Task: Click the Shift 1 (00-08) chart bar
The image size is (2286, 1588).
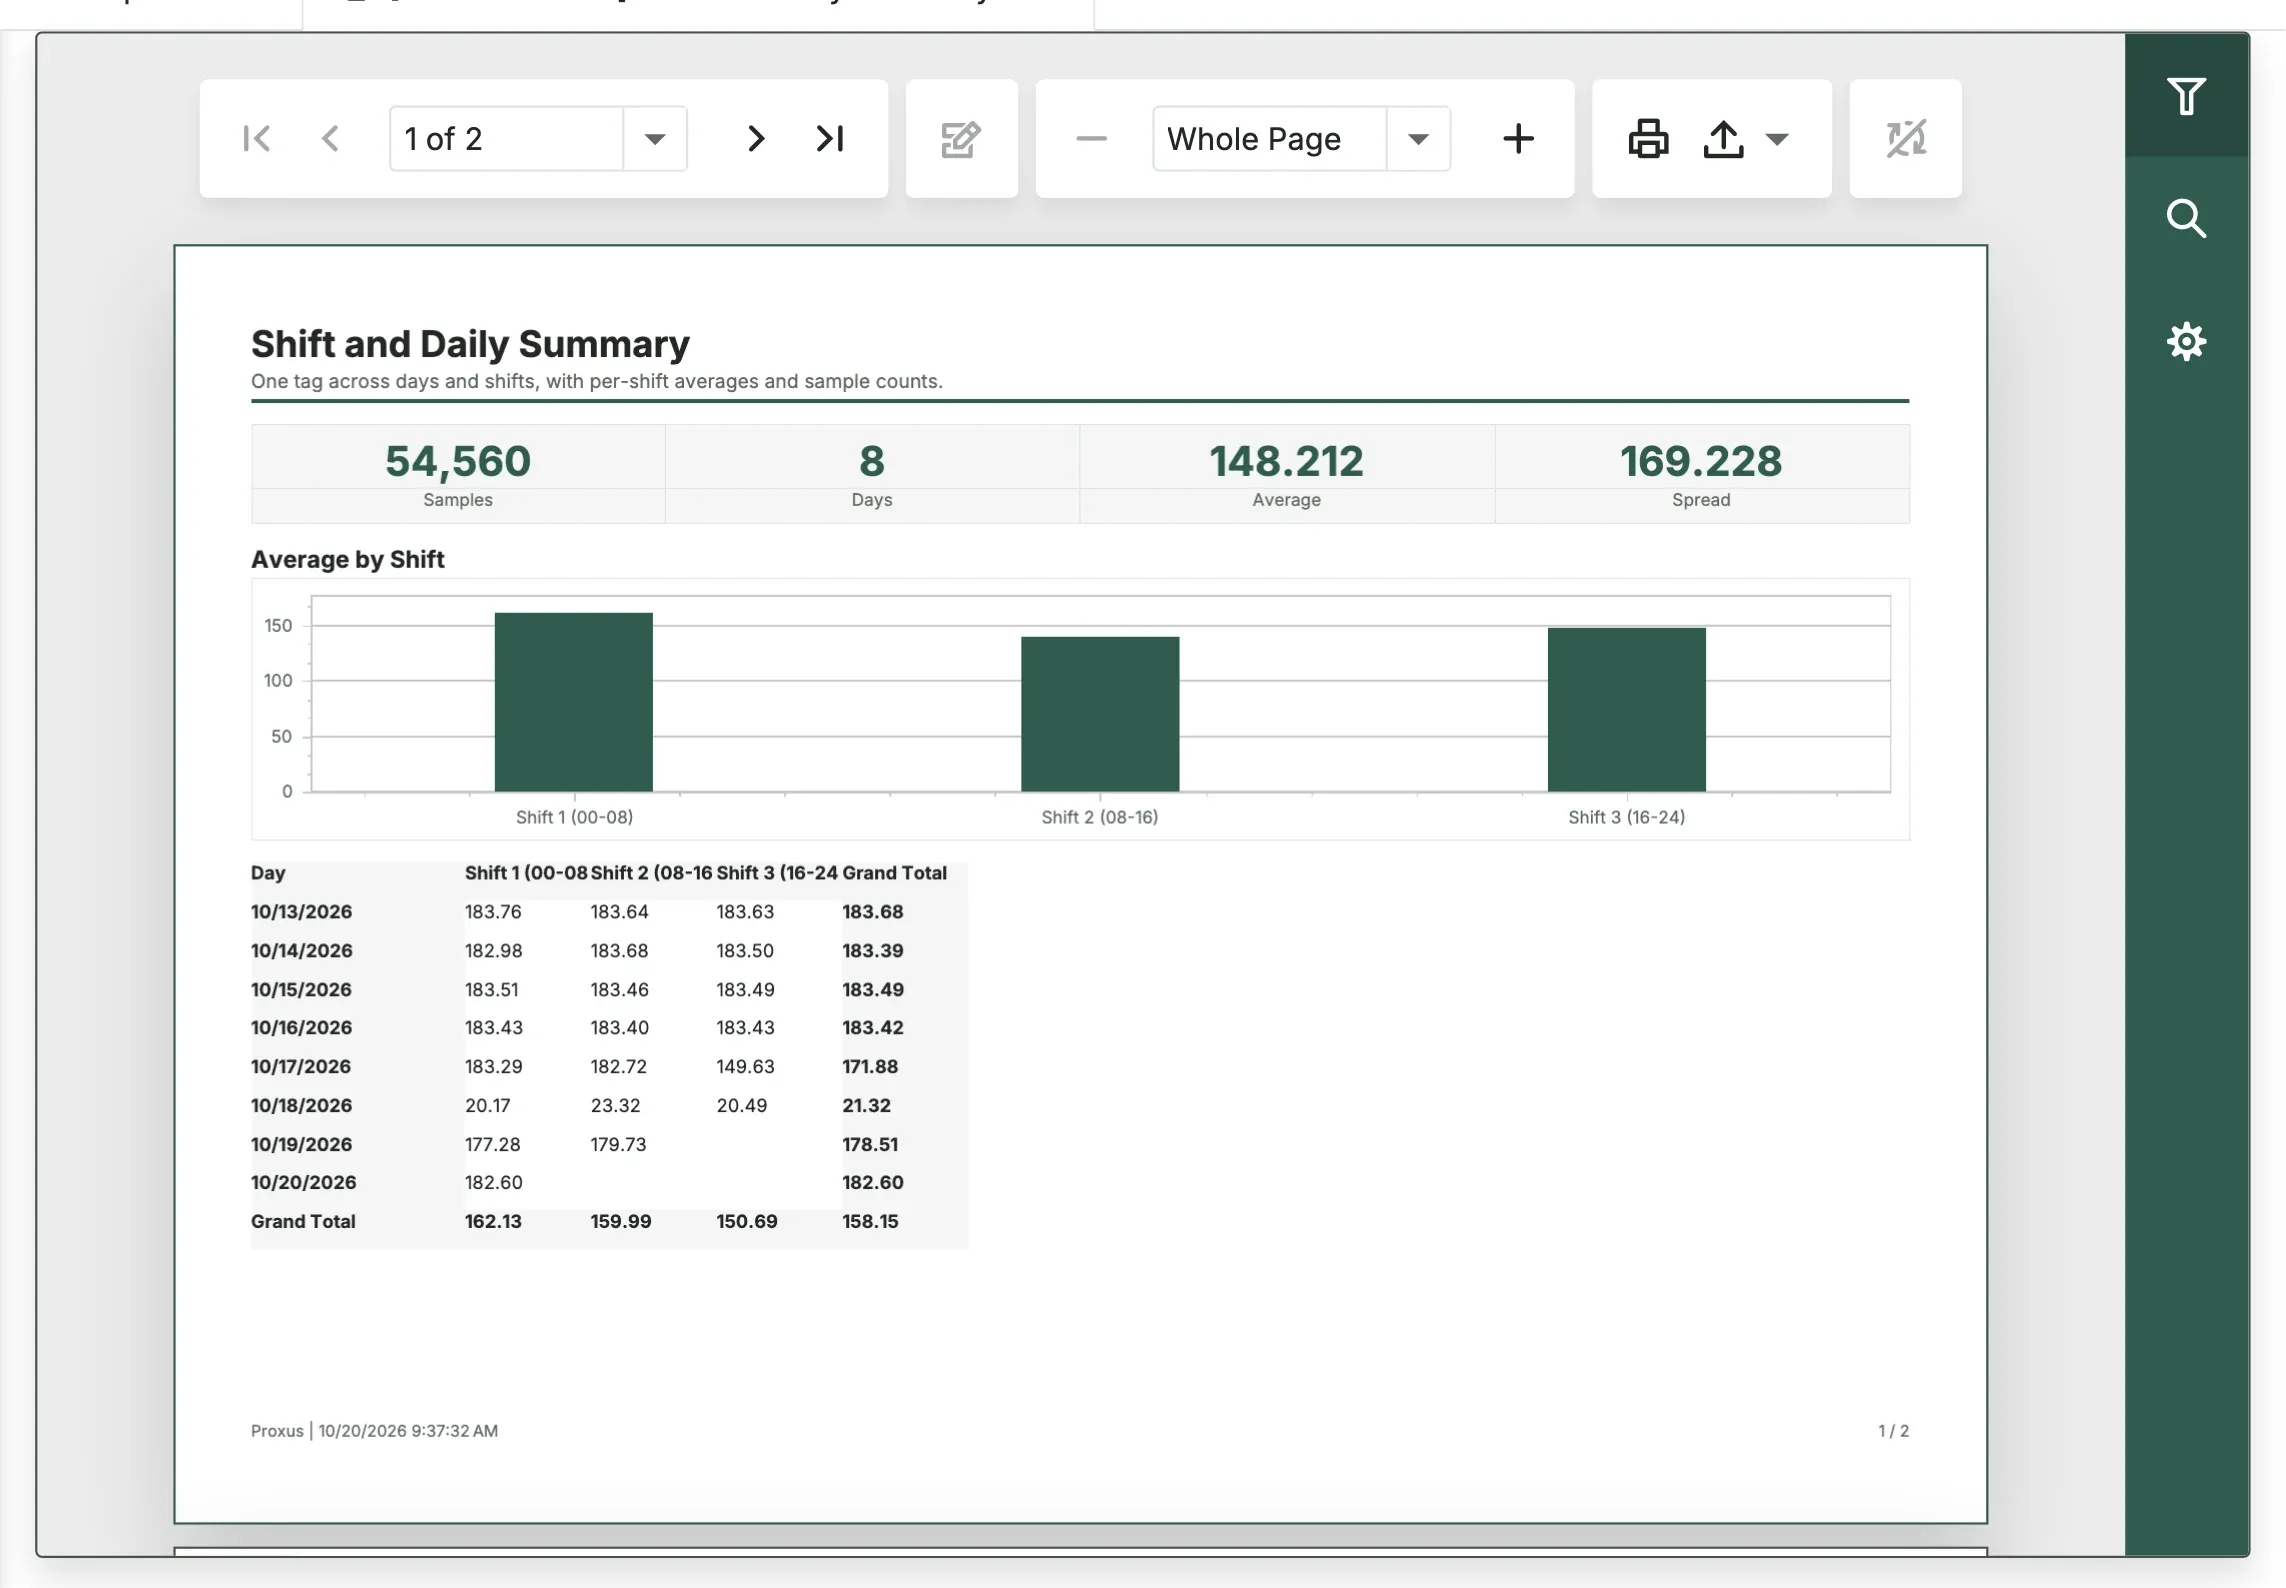Action: pyautogui.click(x=574, y=702)
